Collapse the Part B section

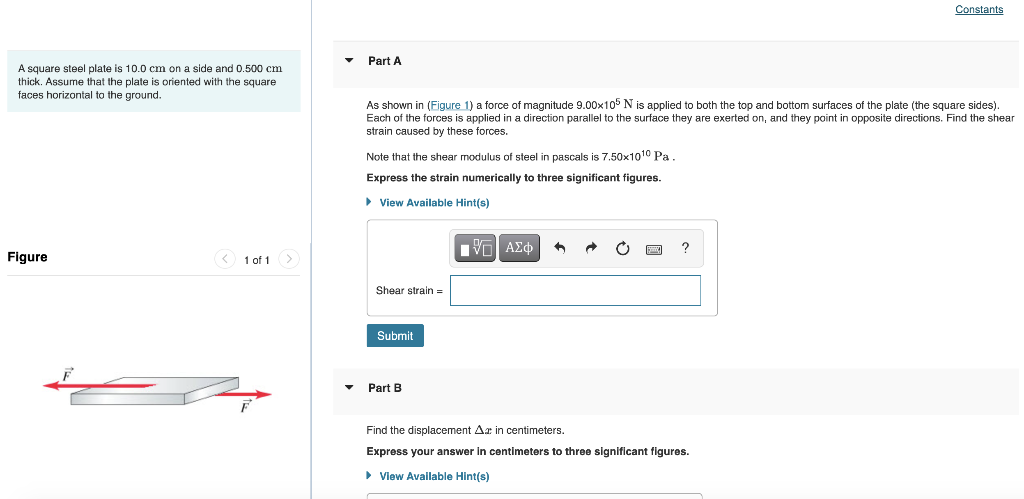coord(349,388)
